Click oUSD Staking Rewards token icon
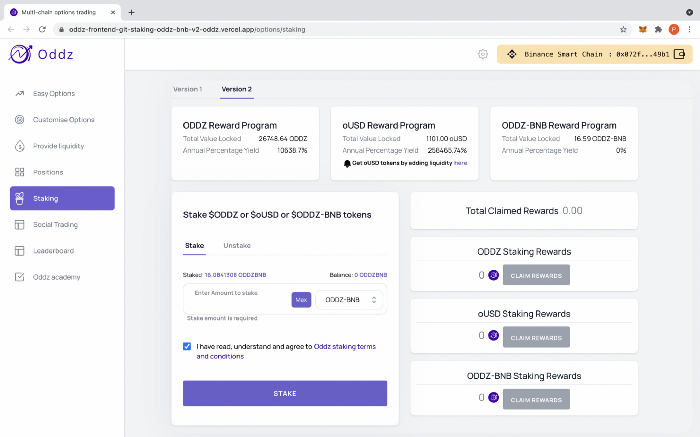This screenshot has width=700, height=437. [x=493, y=335]
